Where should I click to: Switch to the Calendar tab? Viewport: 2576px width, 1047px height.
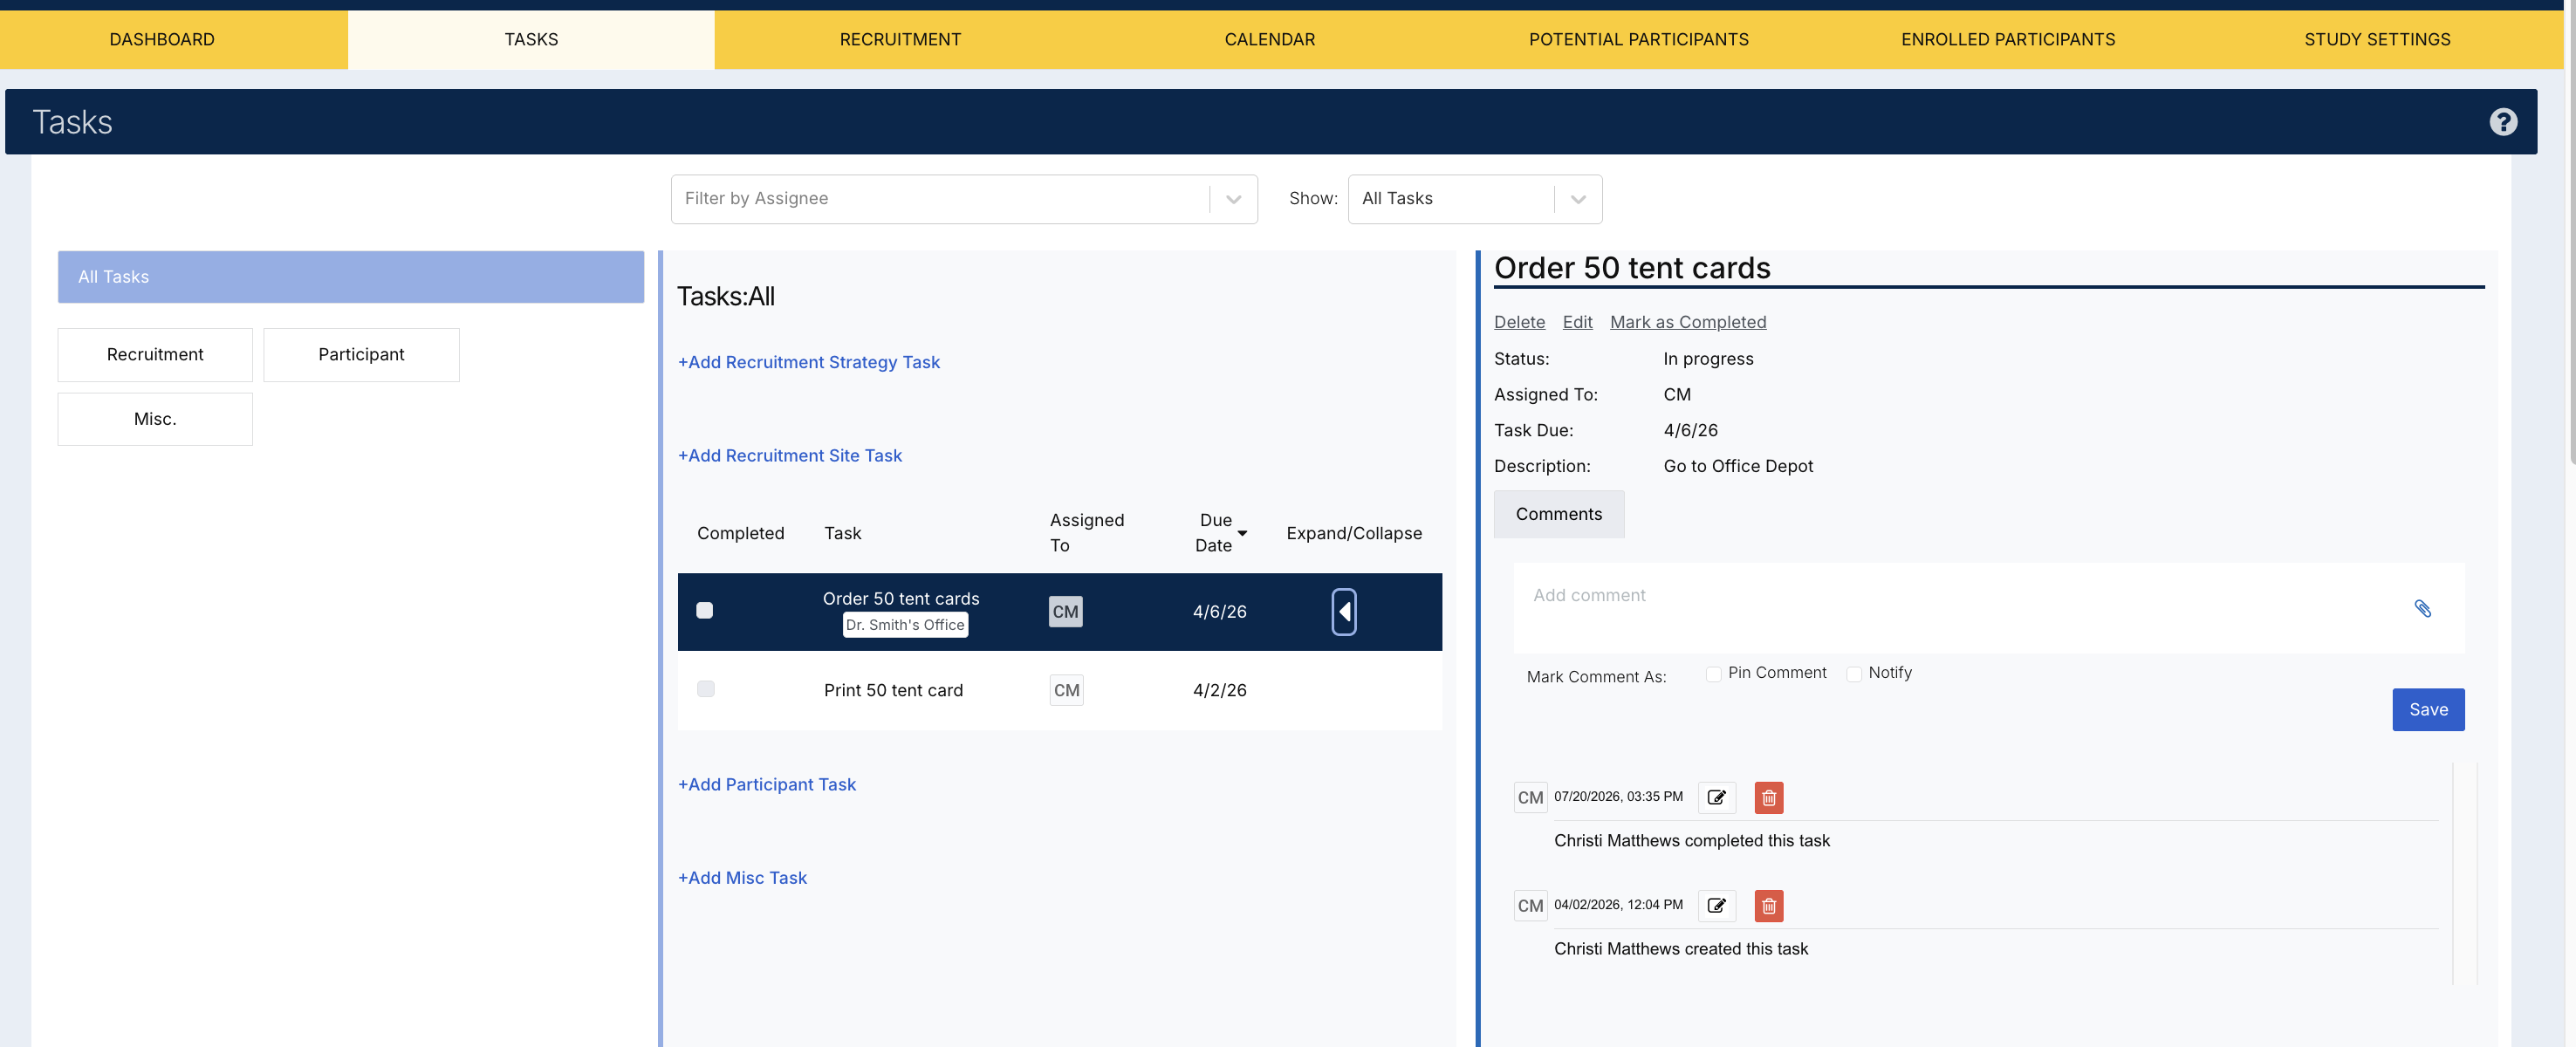point(1270,39)
